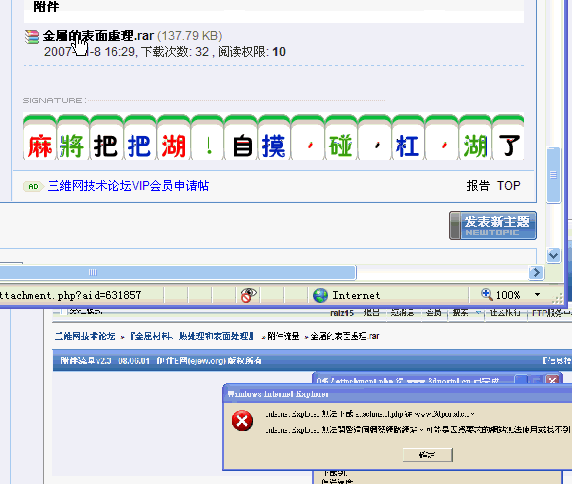Click the 报告 link
Screen dimensions: 572x484
[478, 186]
